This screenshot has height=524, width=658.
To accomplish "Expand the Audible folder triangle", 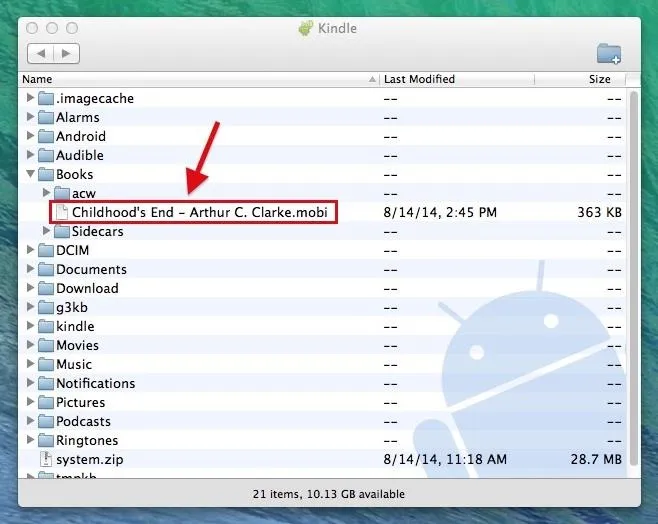I will 30,155.
